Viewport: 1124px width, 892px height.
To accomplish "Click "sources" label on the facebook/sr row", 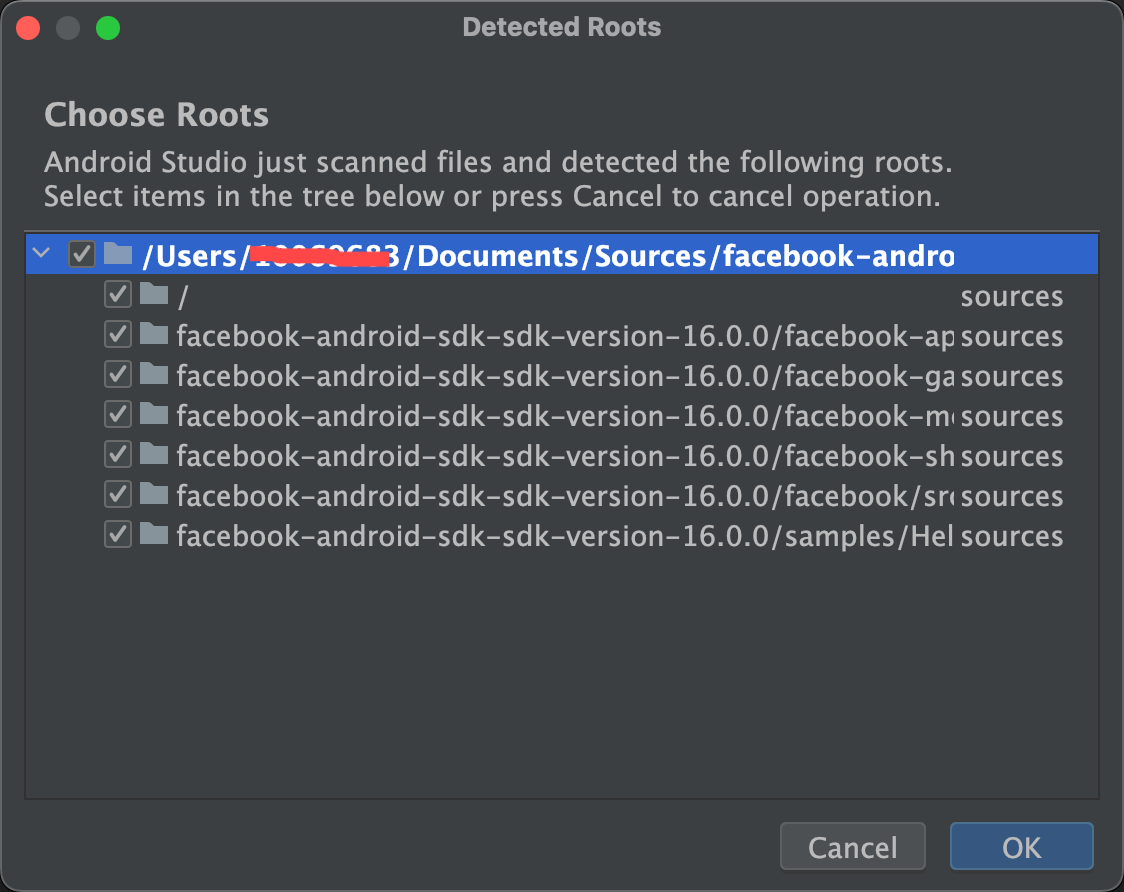I will 1011,498.
